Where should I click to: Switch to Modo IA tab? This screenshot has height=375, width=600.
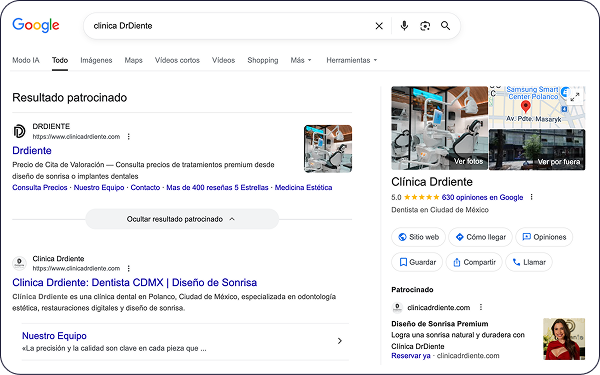click(x=26, y=60)
